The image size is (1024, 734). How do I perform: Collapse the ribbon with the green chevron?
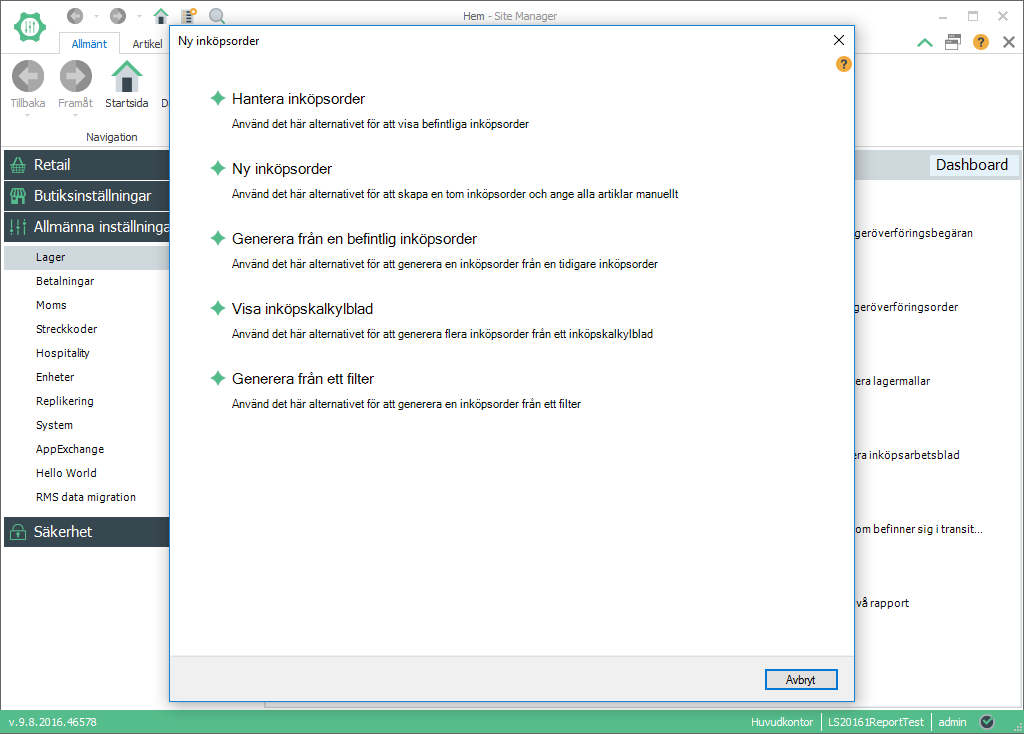[925, 42]
